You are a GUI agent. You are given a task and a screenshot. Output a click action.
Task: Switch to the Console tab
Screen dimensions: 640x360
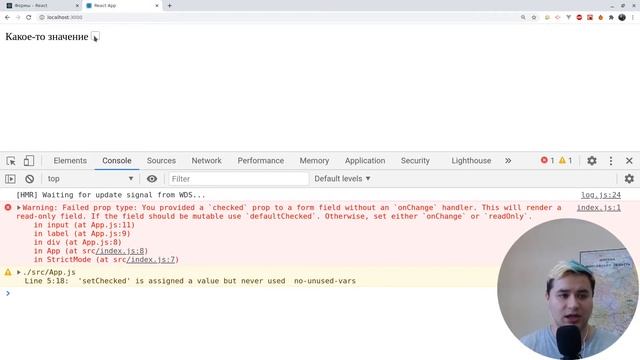point(117,161)
